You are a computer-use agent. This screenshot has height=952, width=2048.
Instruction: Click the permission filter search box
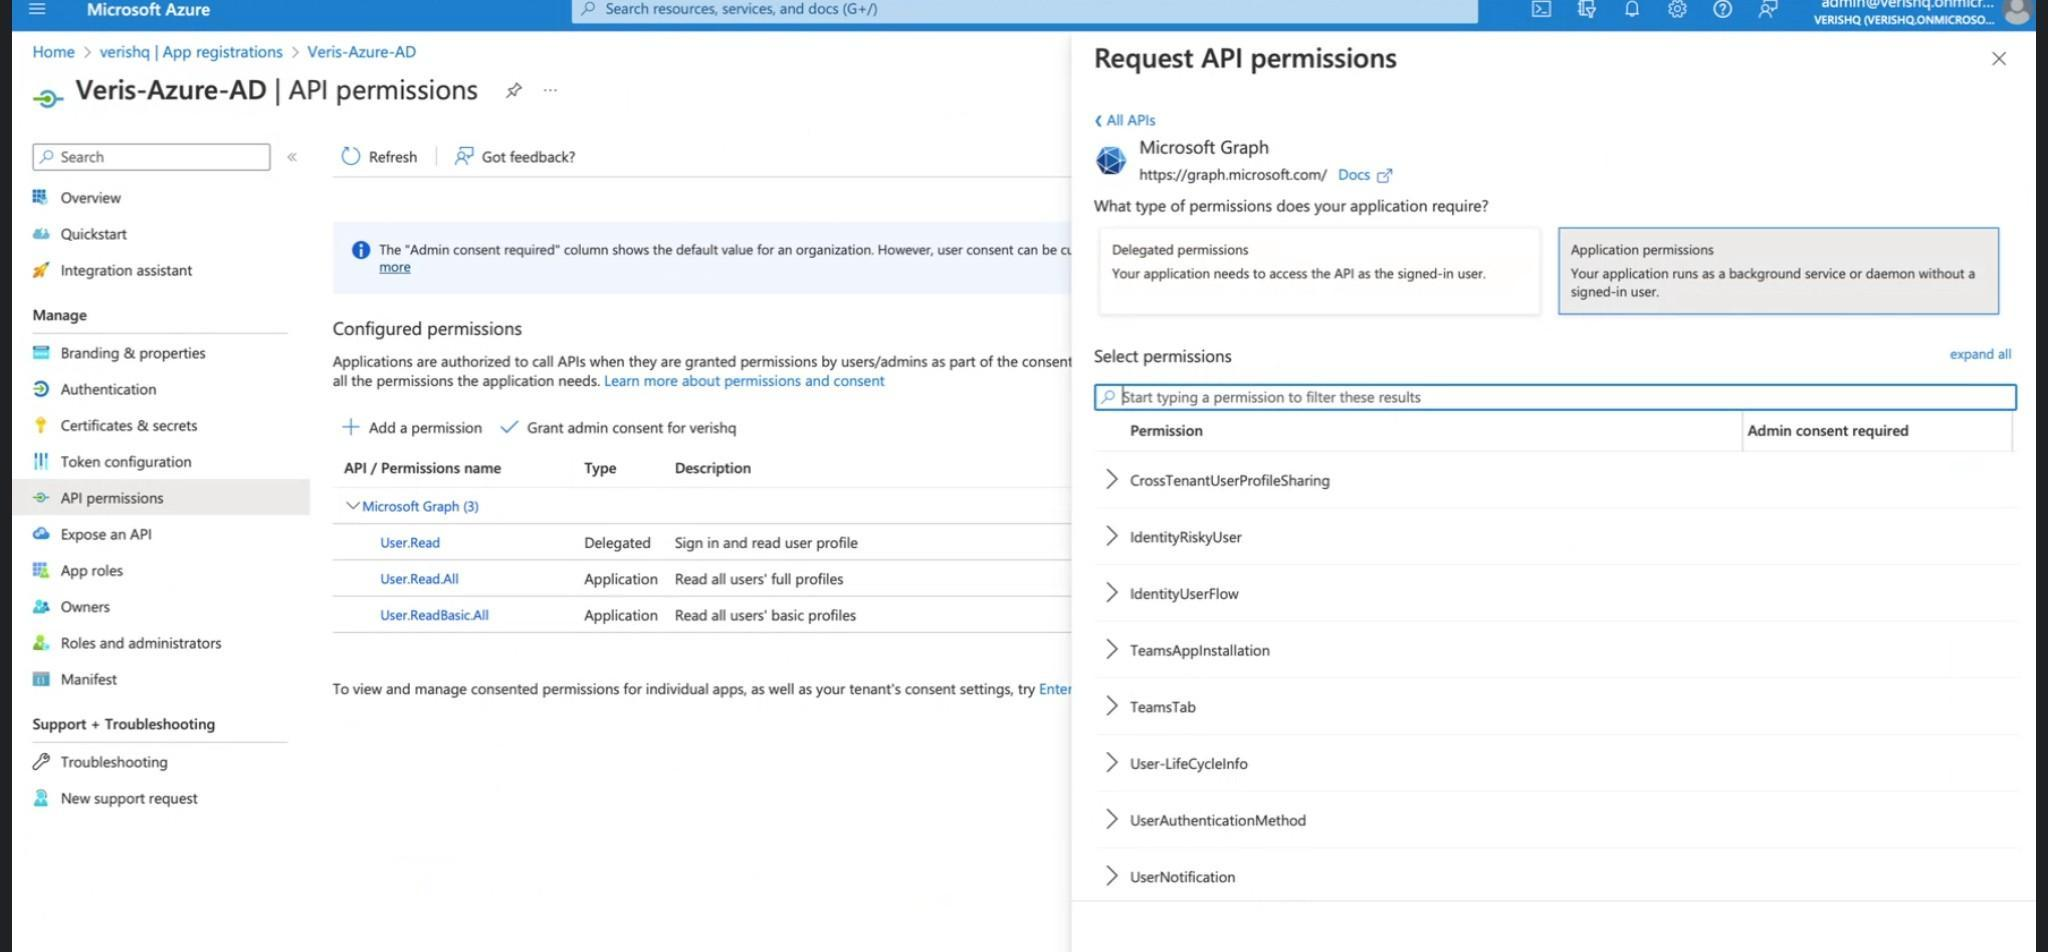tap(1555, 397)
